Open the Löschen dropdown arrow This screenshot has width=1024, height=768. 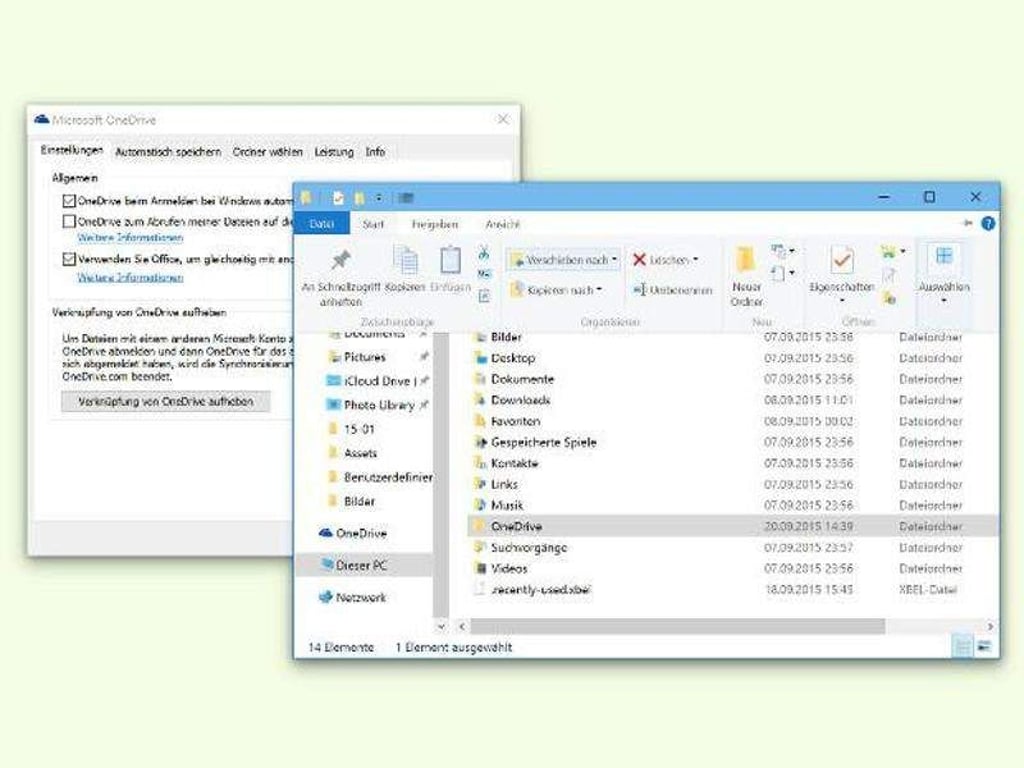[x=696, y=260]
